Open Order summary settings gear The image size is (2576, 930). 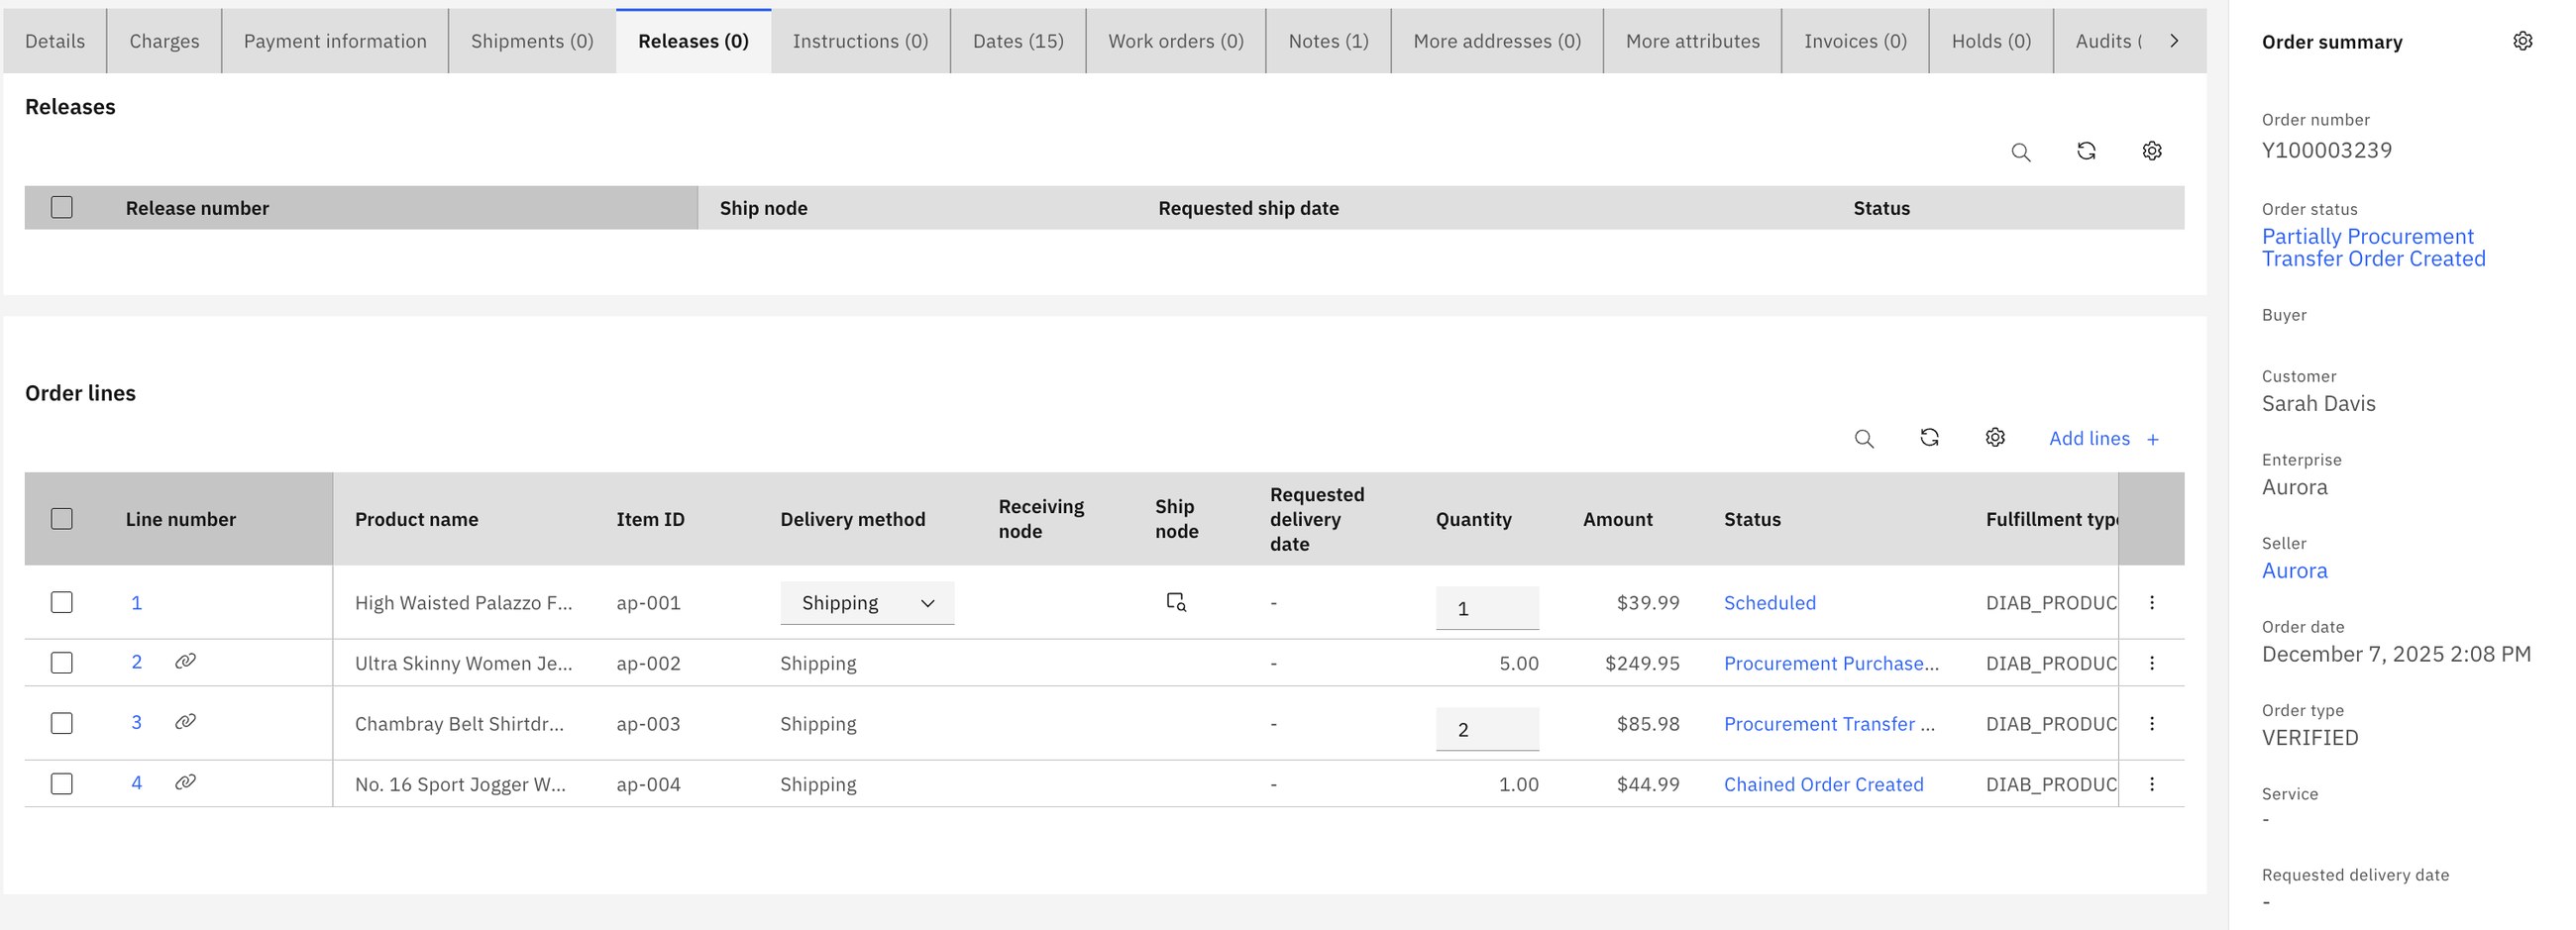[2523, 41]
